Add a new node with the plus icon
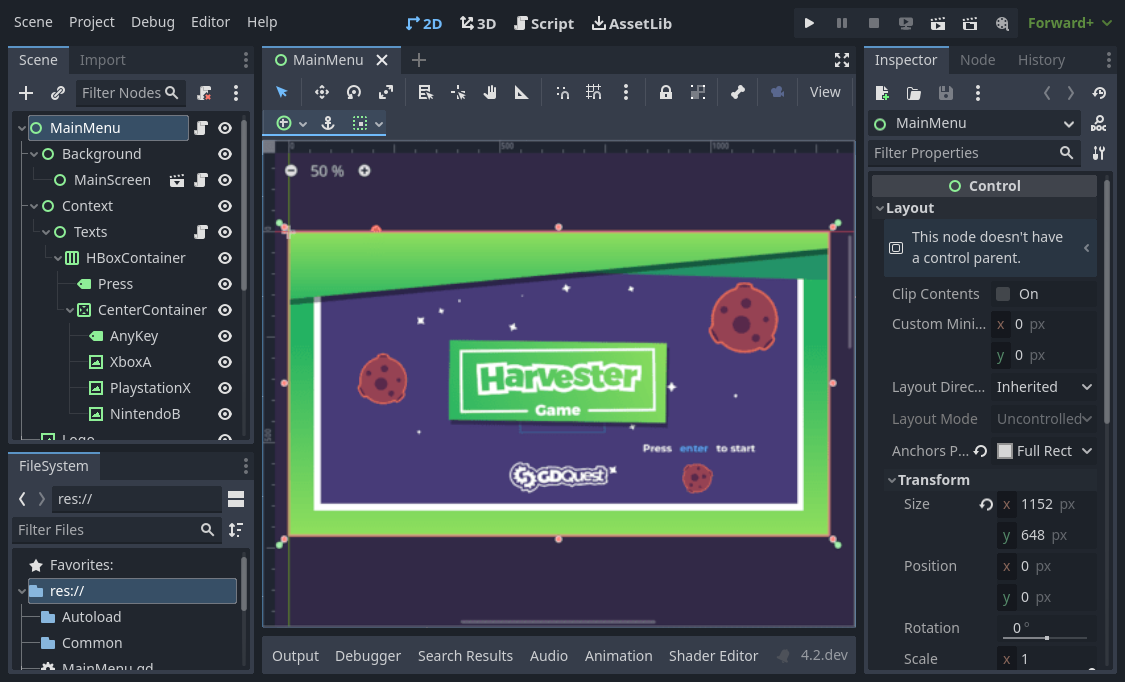 pyautogui.click(x=24, y=92)
